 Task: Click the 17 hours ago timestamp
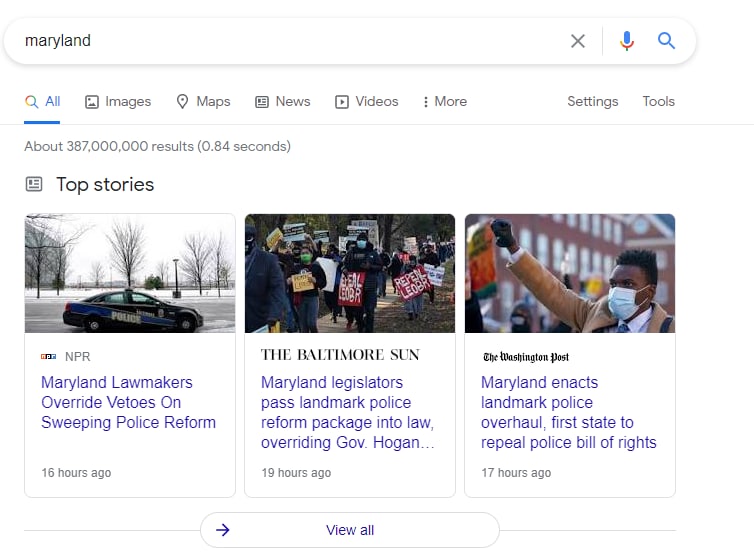516,473
